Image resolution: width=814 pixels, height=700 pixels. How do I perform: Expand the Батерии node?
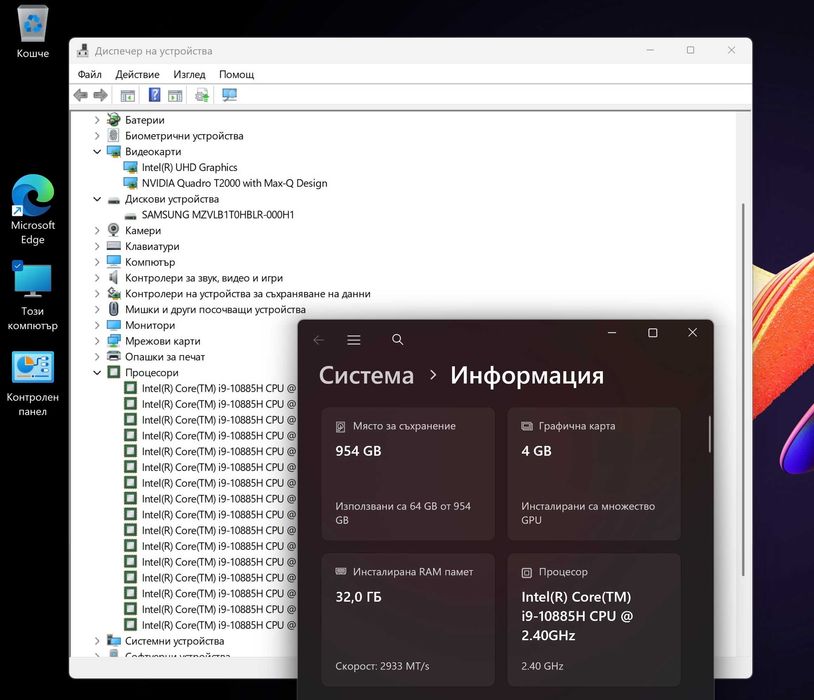(97, 120)
